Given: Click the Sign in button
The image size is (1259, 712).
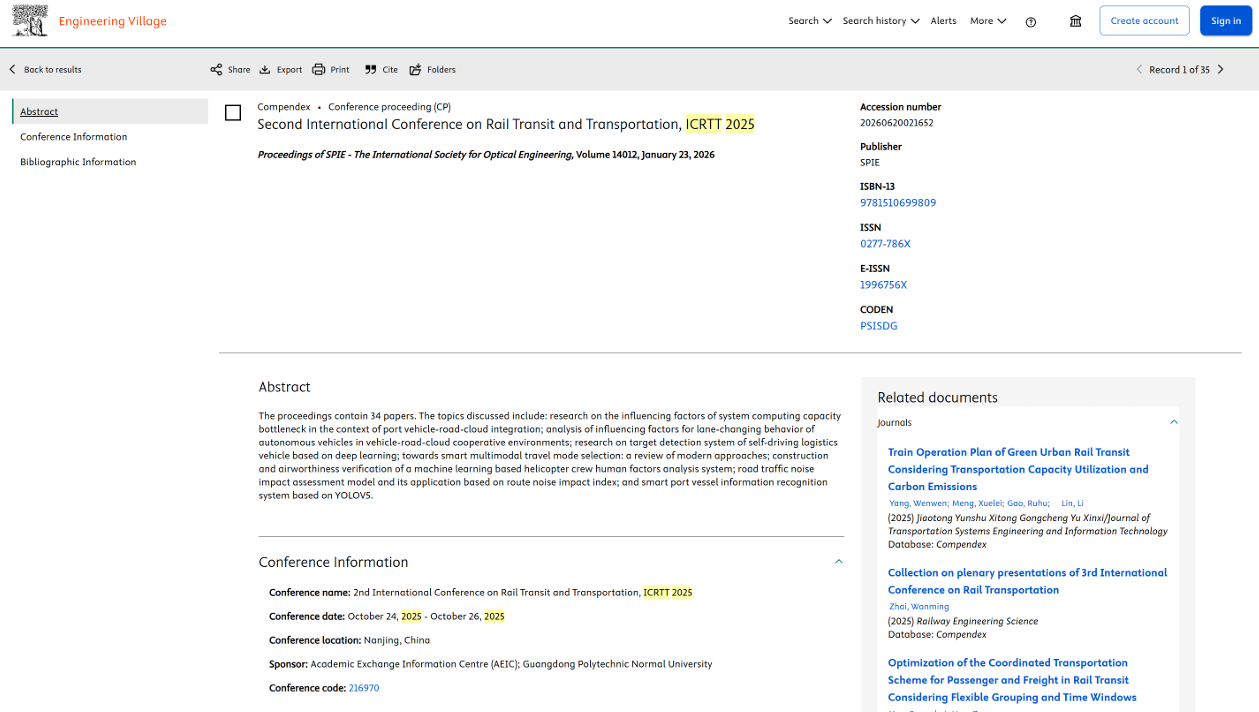Looking at the screenshot, I should [x=1226, y=21].
